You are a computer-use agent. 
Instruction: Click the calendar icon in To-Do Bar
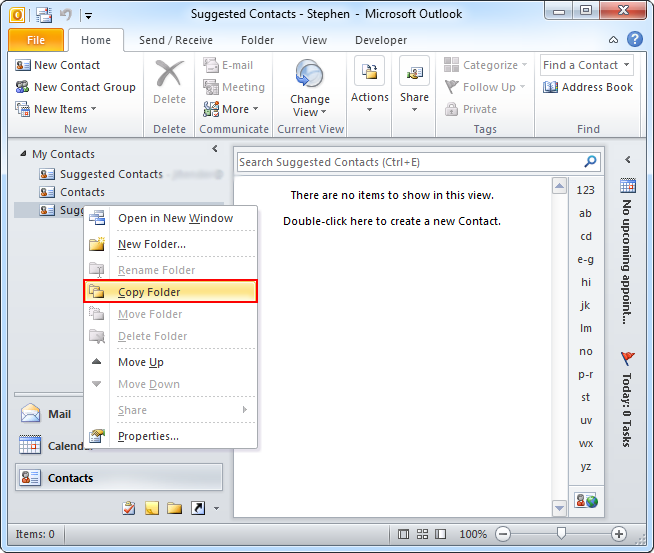click(x=628, y=186)
